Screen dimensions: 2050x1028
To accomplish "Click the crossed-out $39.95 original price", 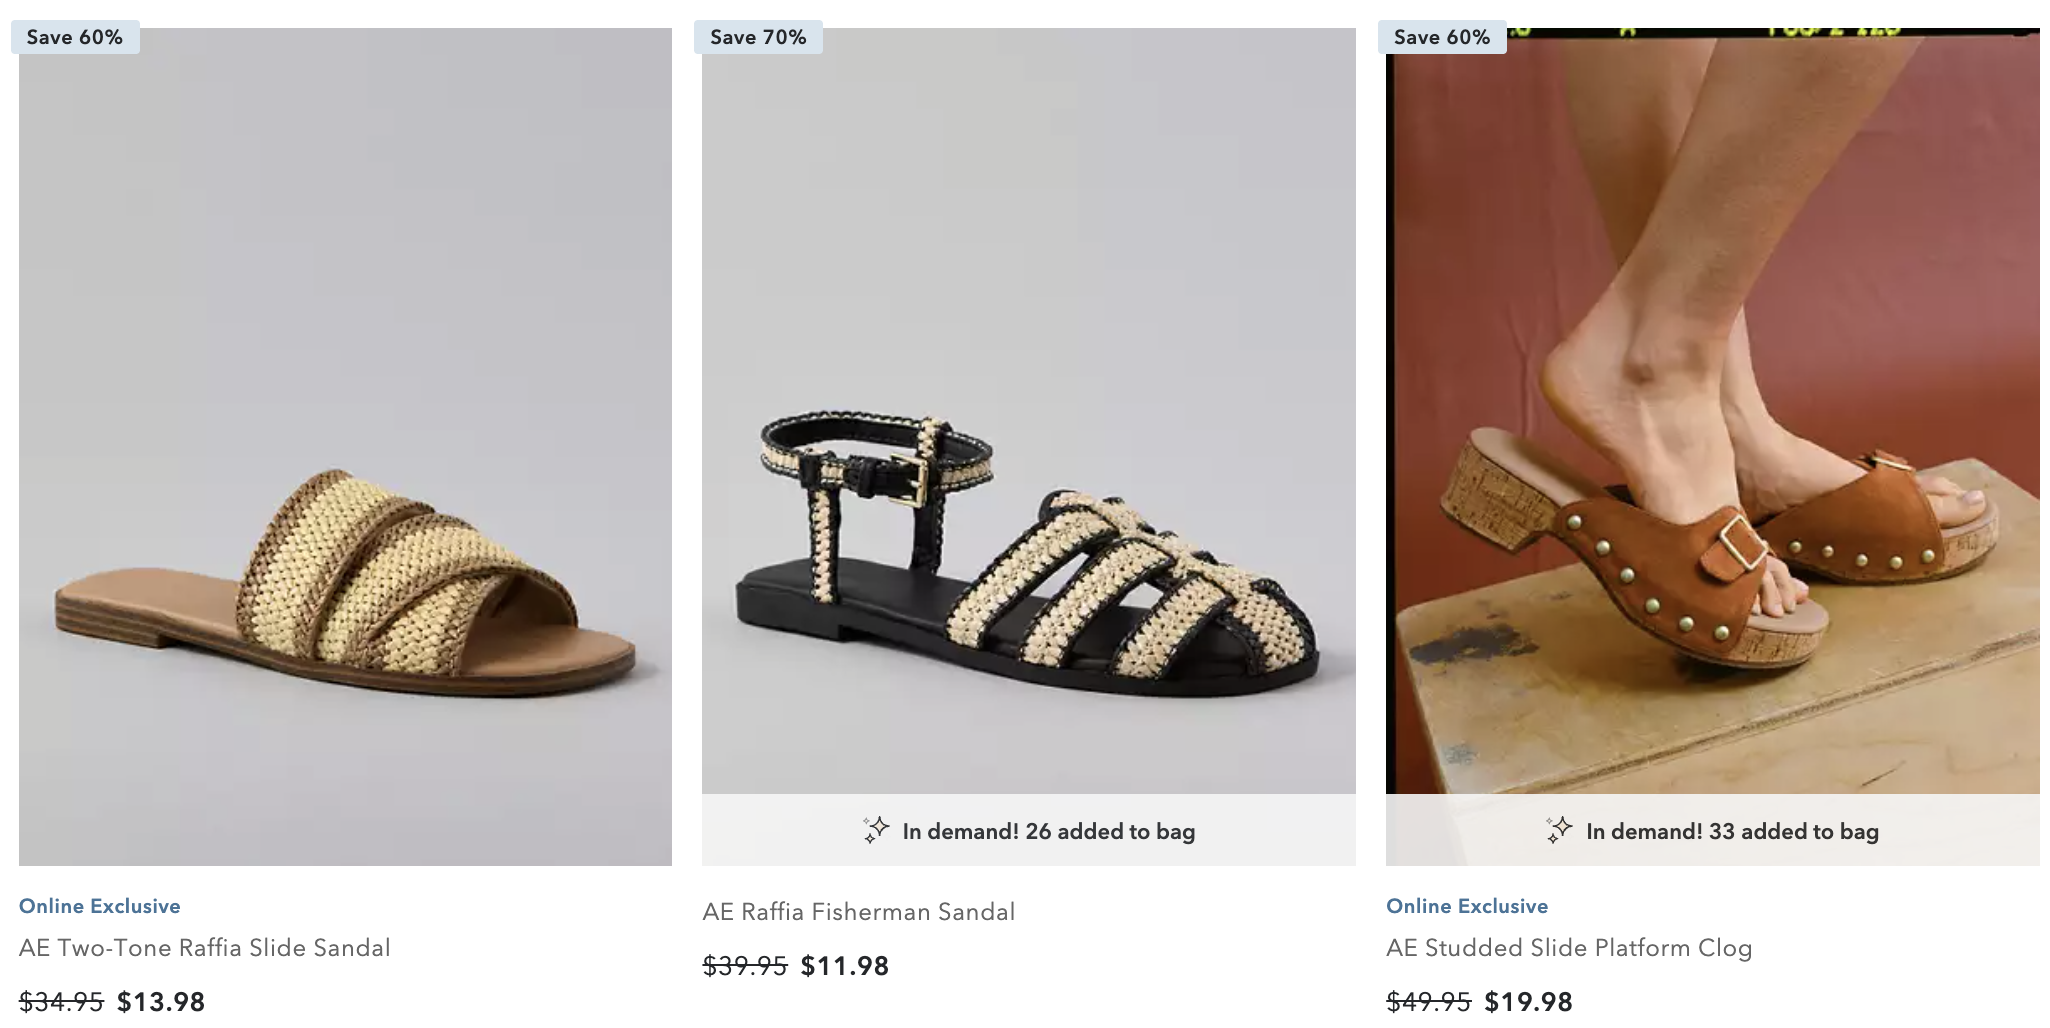I will click(x=745, y=966).
